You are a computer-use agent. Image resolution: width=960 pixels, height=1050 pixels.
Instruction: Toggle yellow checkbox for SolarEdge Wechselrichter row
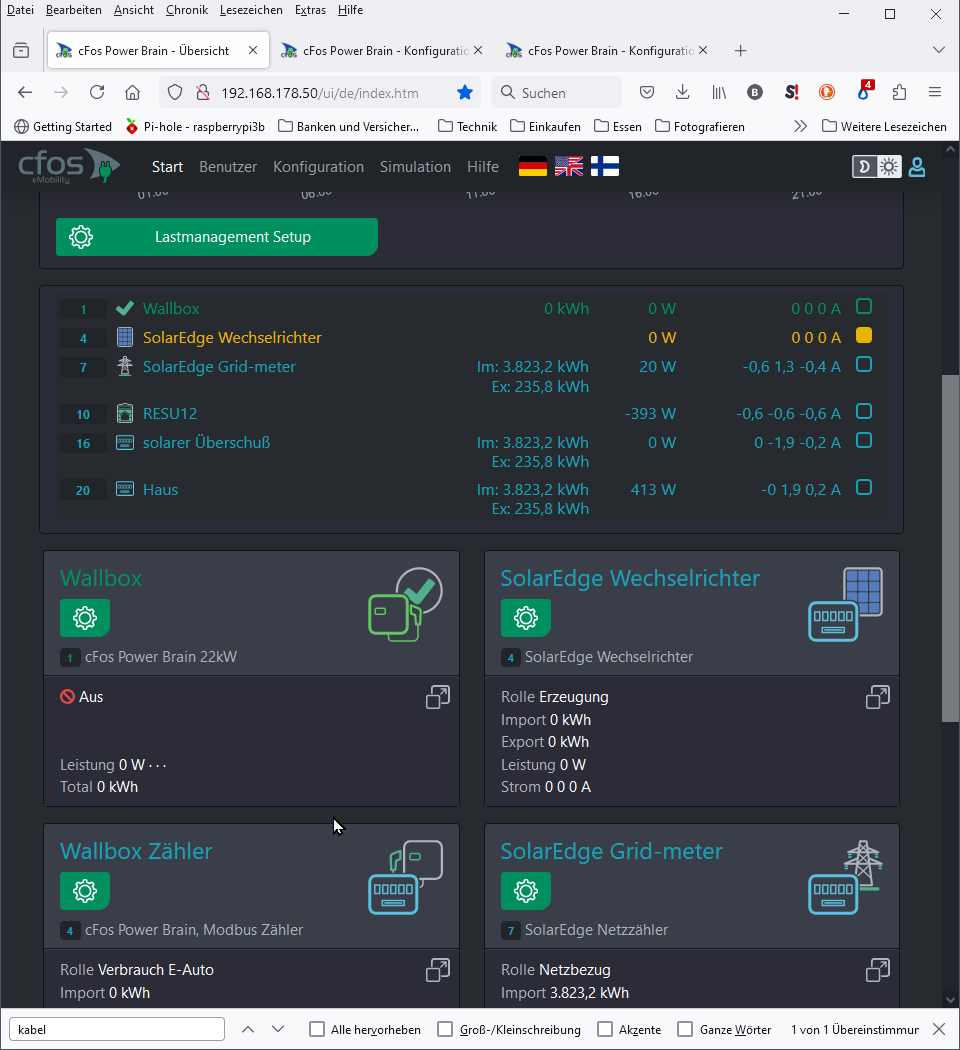[864, 335]
